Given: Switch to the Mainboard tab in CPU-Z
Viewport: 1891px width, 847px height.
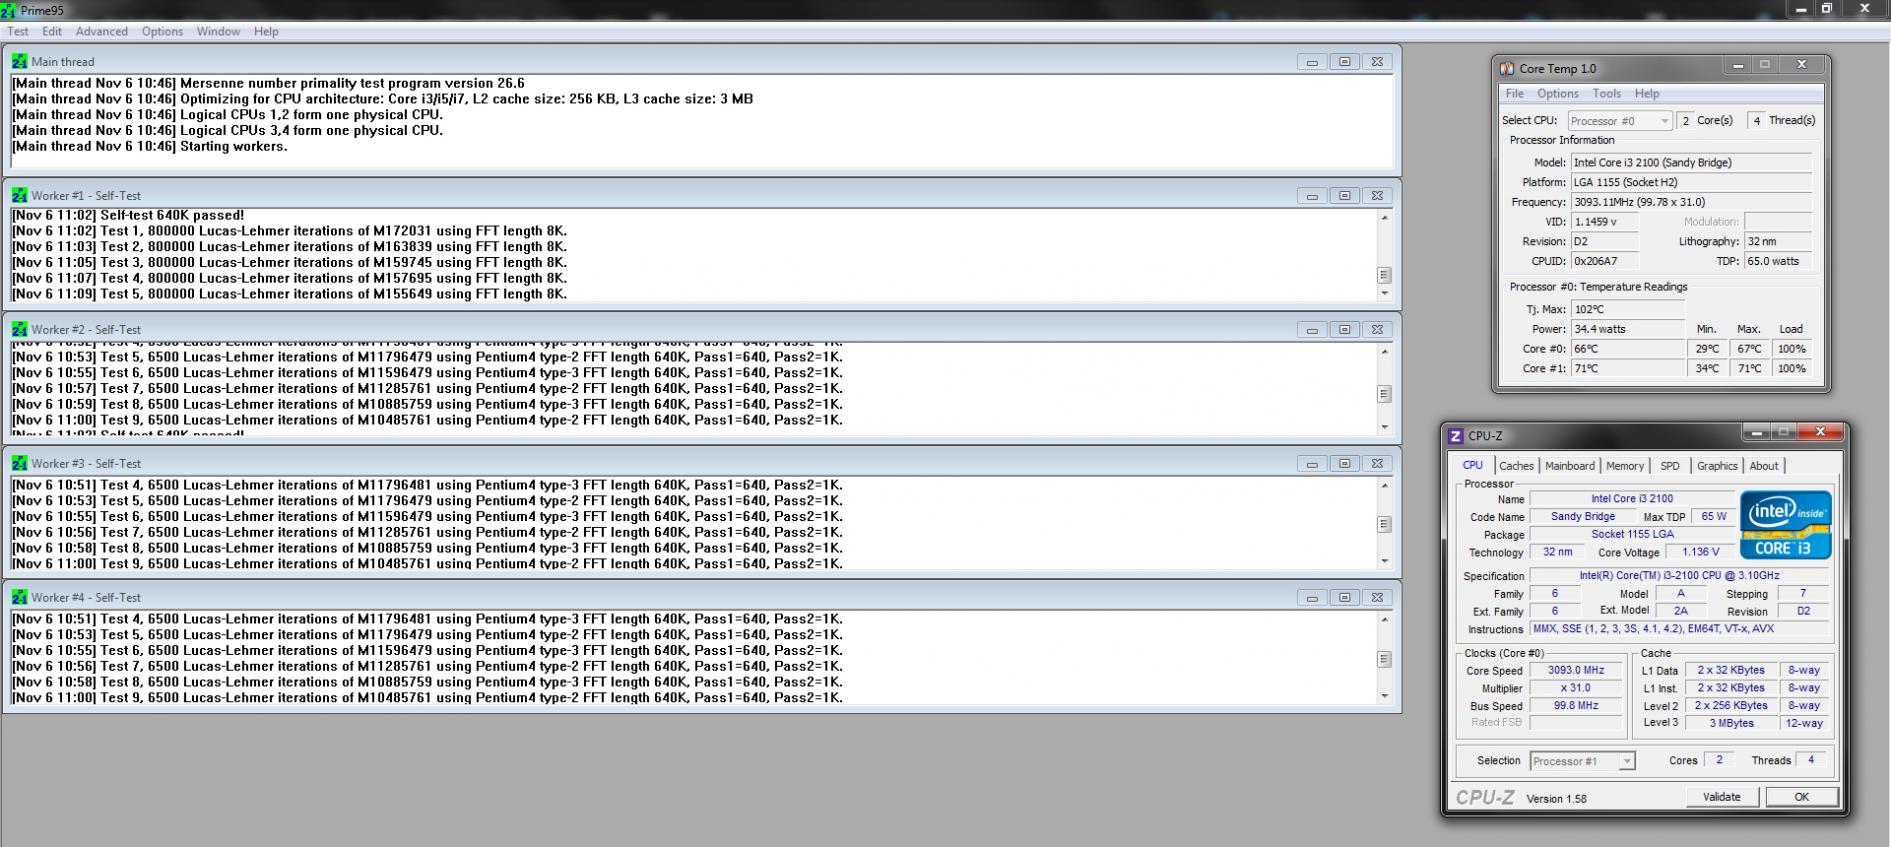Looking at the screenshot, I should [1570, 466].
